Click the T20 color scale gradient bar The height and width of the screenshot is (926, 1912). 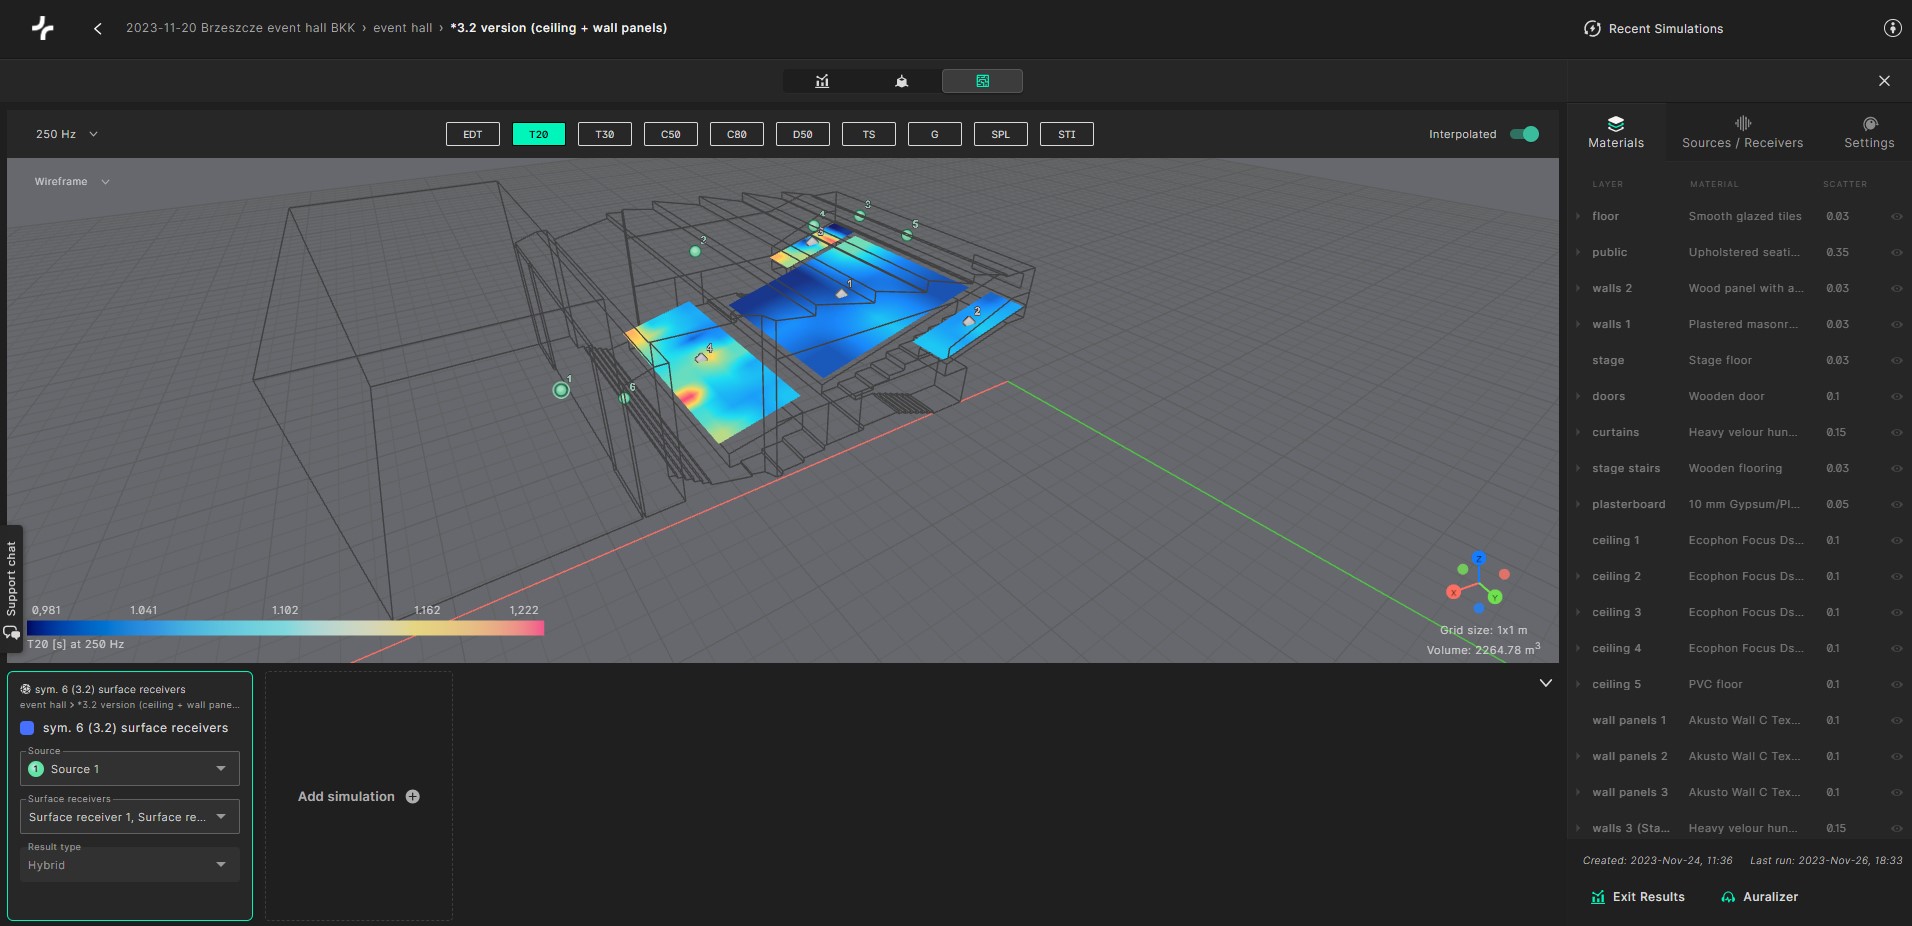pos(285,628)
